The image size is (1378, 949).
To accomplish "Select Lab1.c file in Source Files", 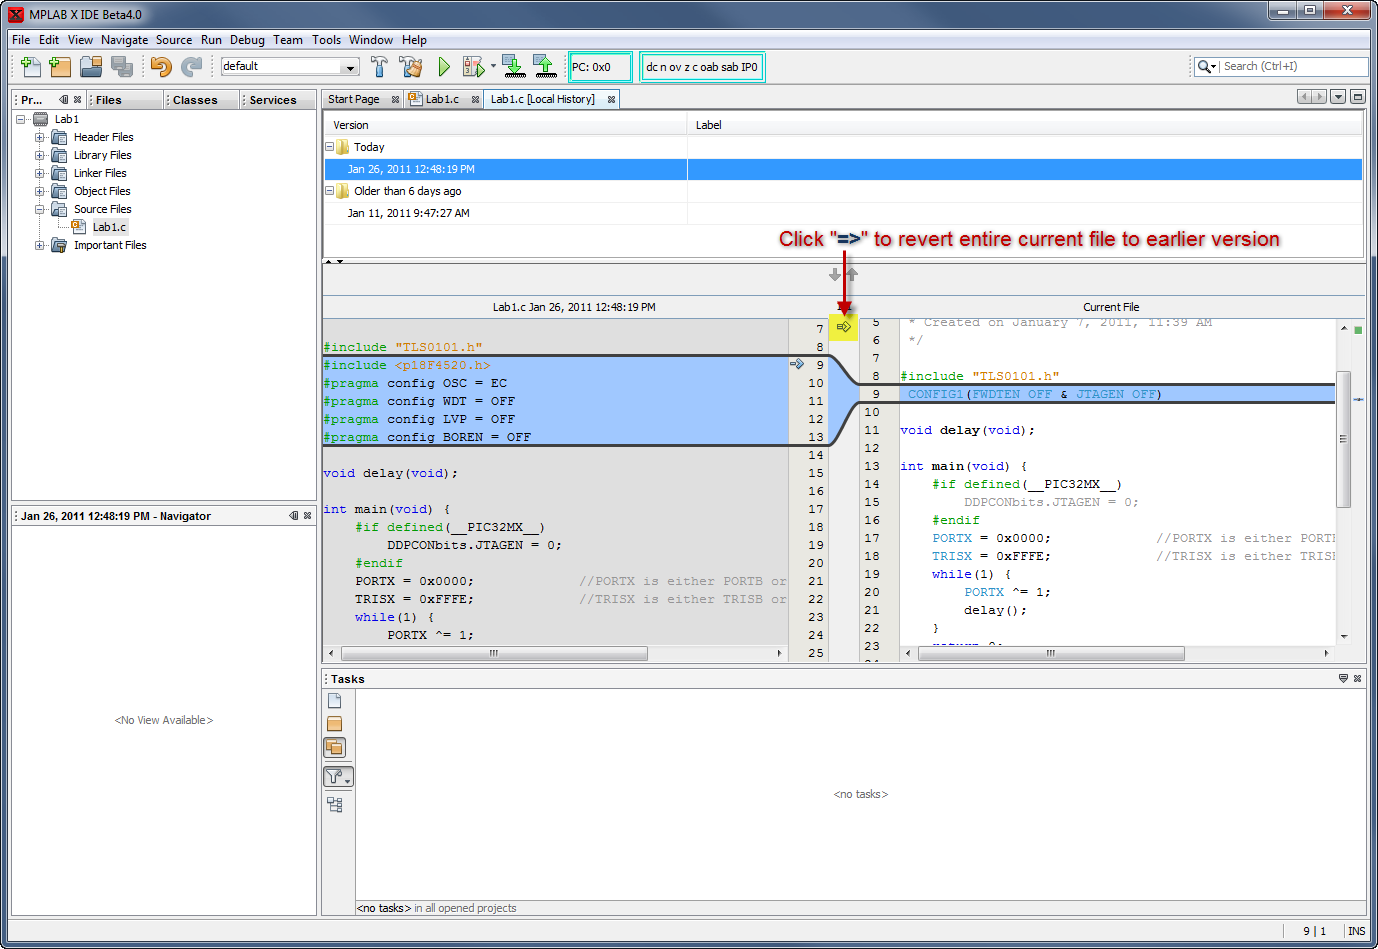I will click(x=109, y=227).
